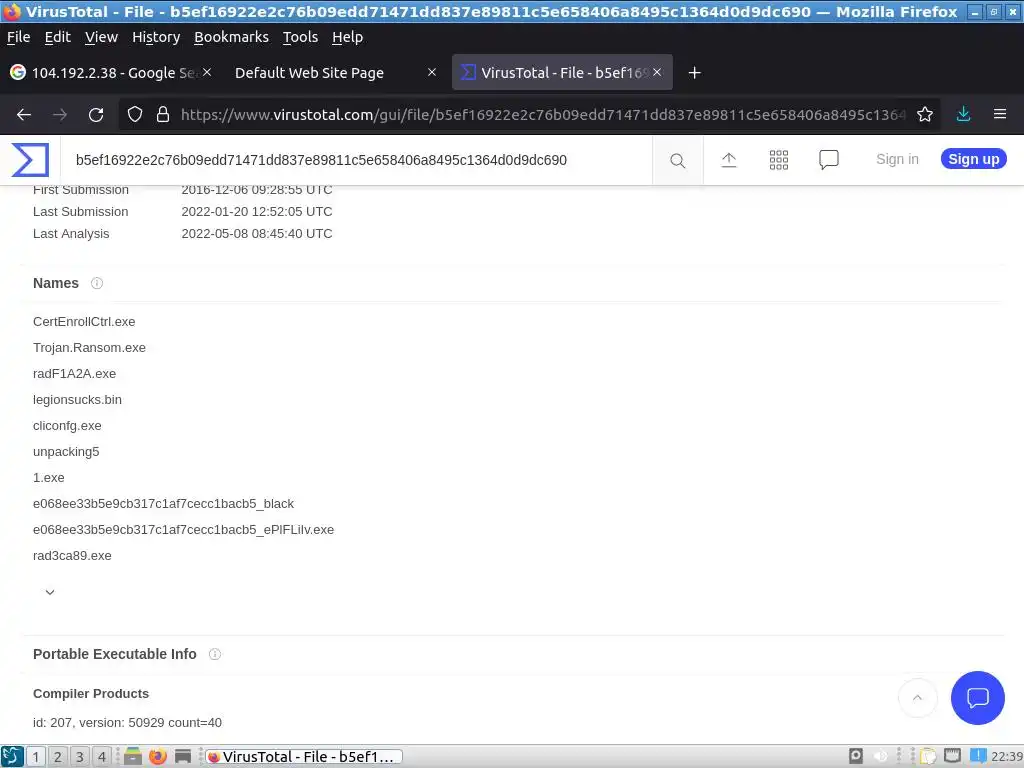The height and width of the screenshot is (768, 1024).
Task: Switch to workspace 1 in the pager
Action: coord(35,756)
